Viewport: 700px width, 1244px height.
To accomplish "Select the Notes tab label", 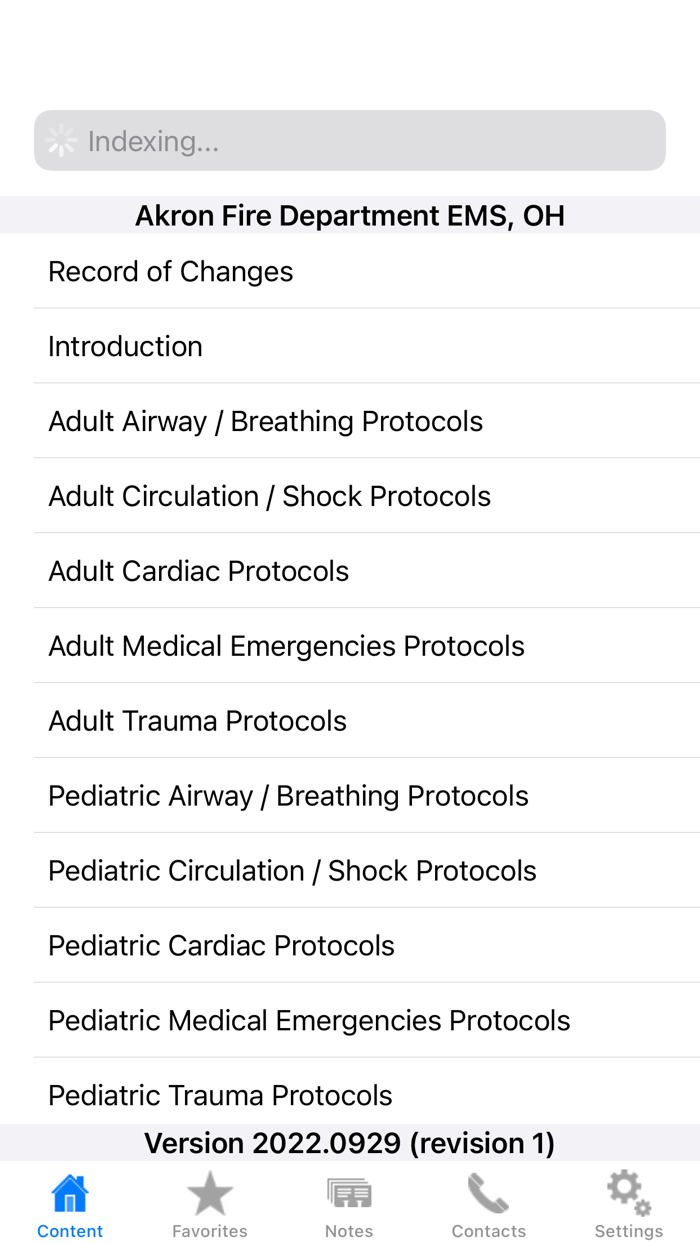I will pos(348,1231).
